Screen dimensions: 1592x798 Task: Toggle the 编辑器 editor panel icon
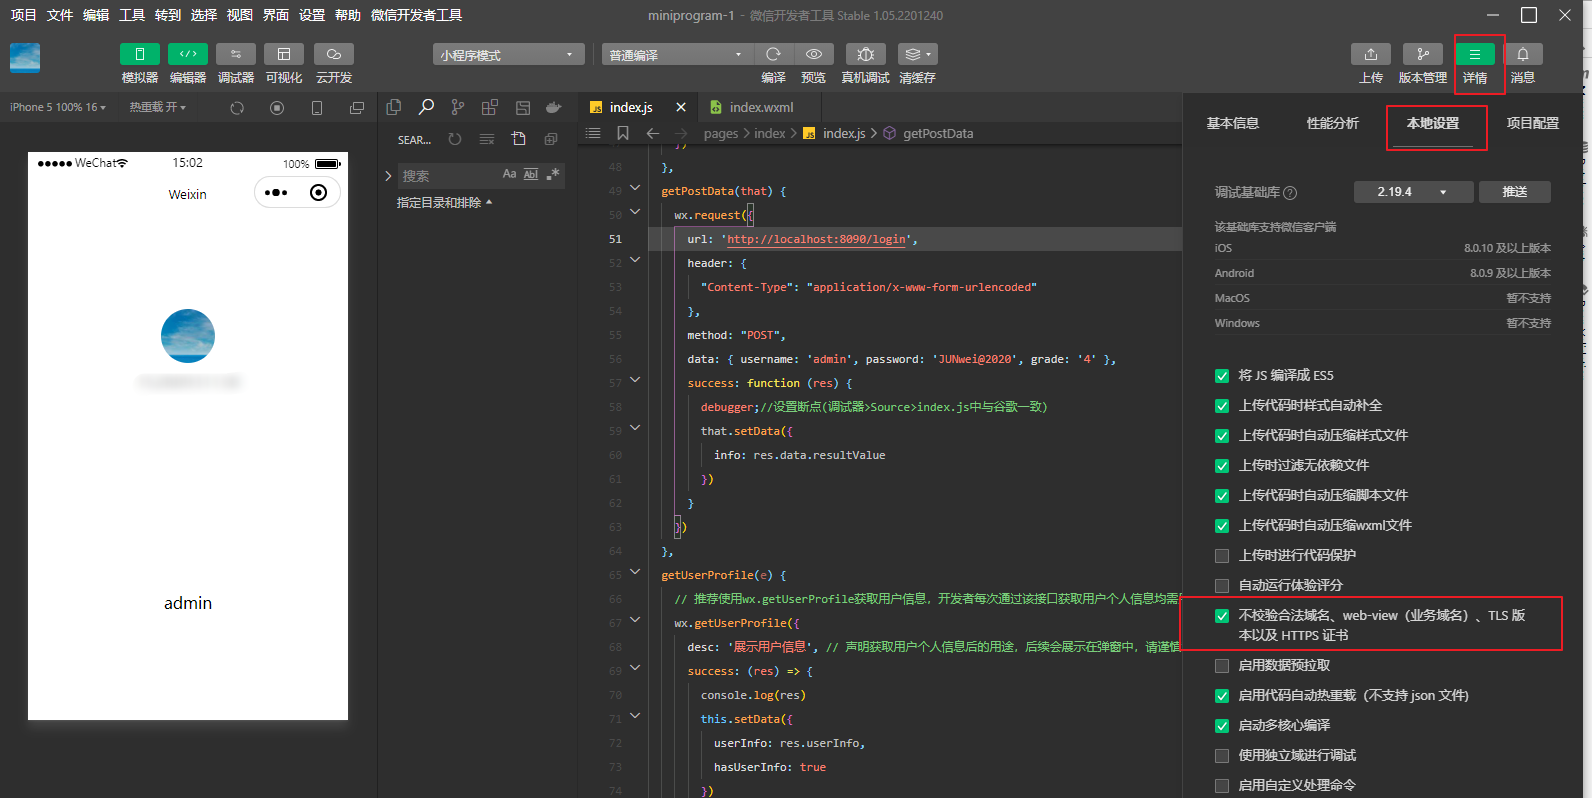tap(187, 54)
